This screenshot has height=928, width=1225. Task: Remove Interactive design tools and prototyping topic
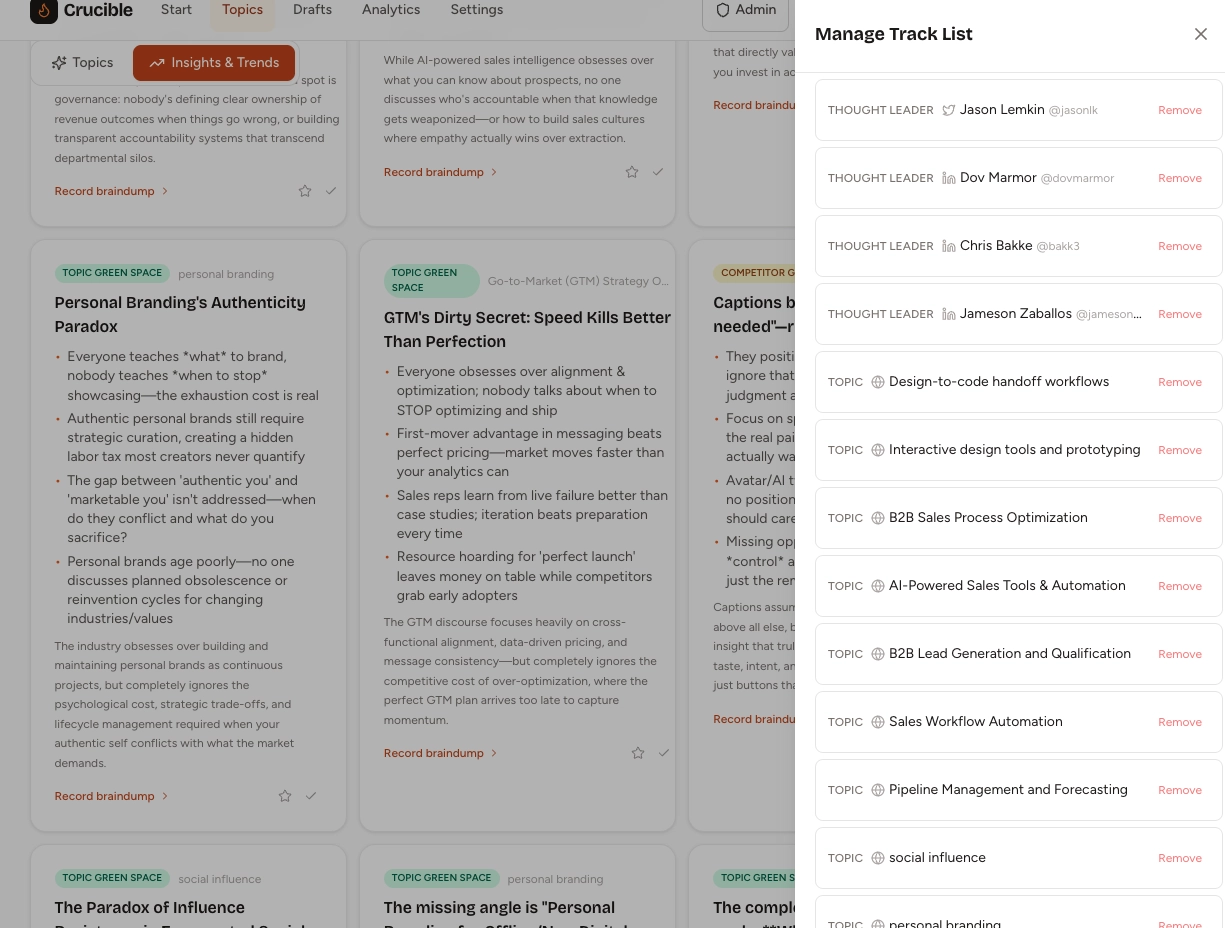click(1180, 450)
